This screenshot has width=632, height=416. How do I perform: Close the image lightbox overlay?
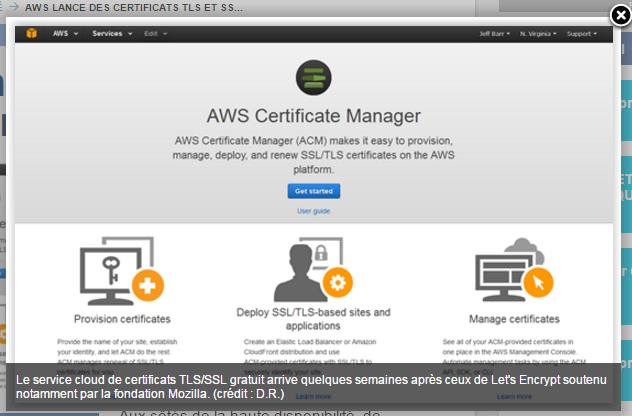pos(620,16)
